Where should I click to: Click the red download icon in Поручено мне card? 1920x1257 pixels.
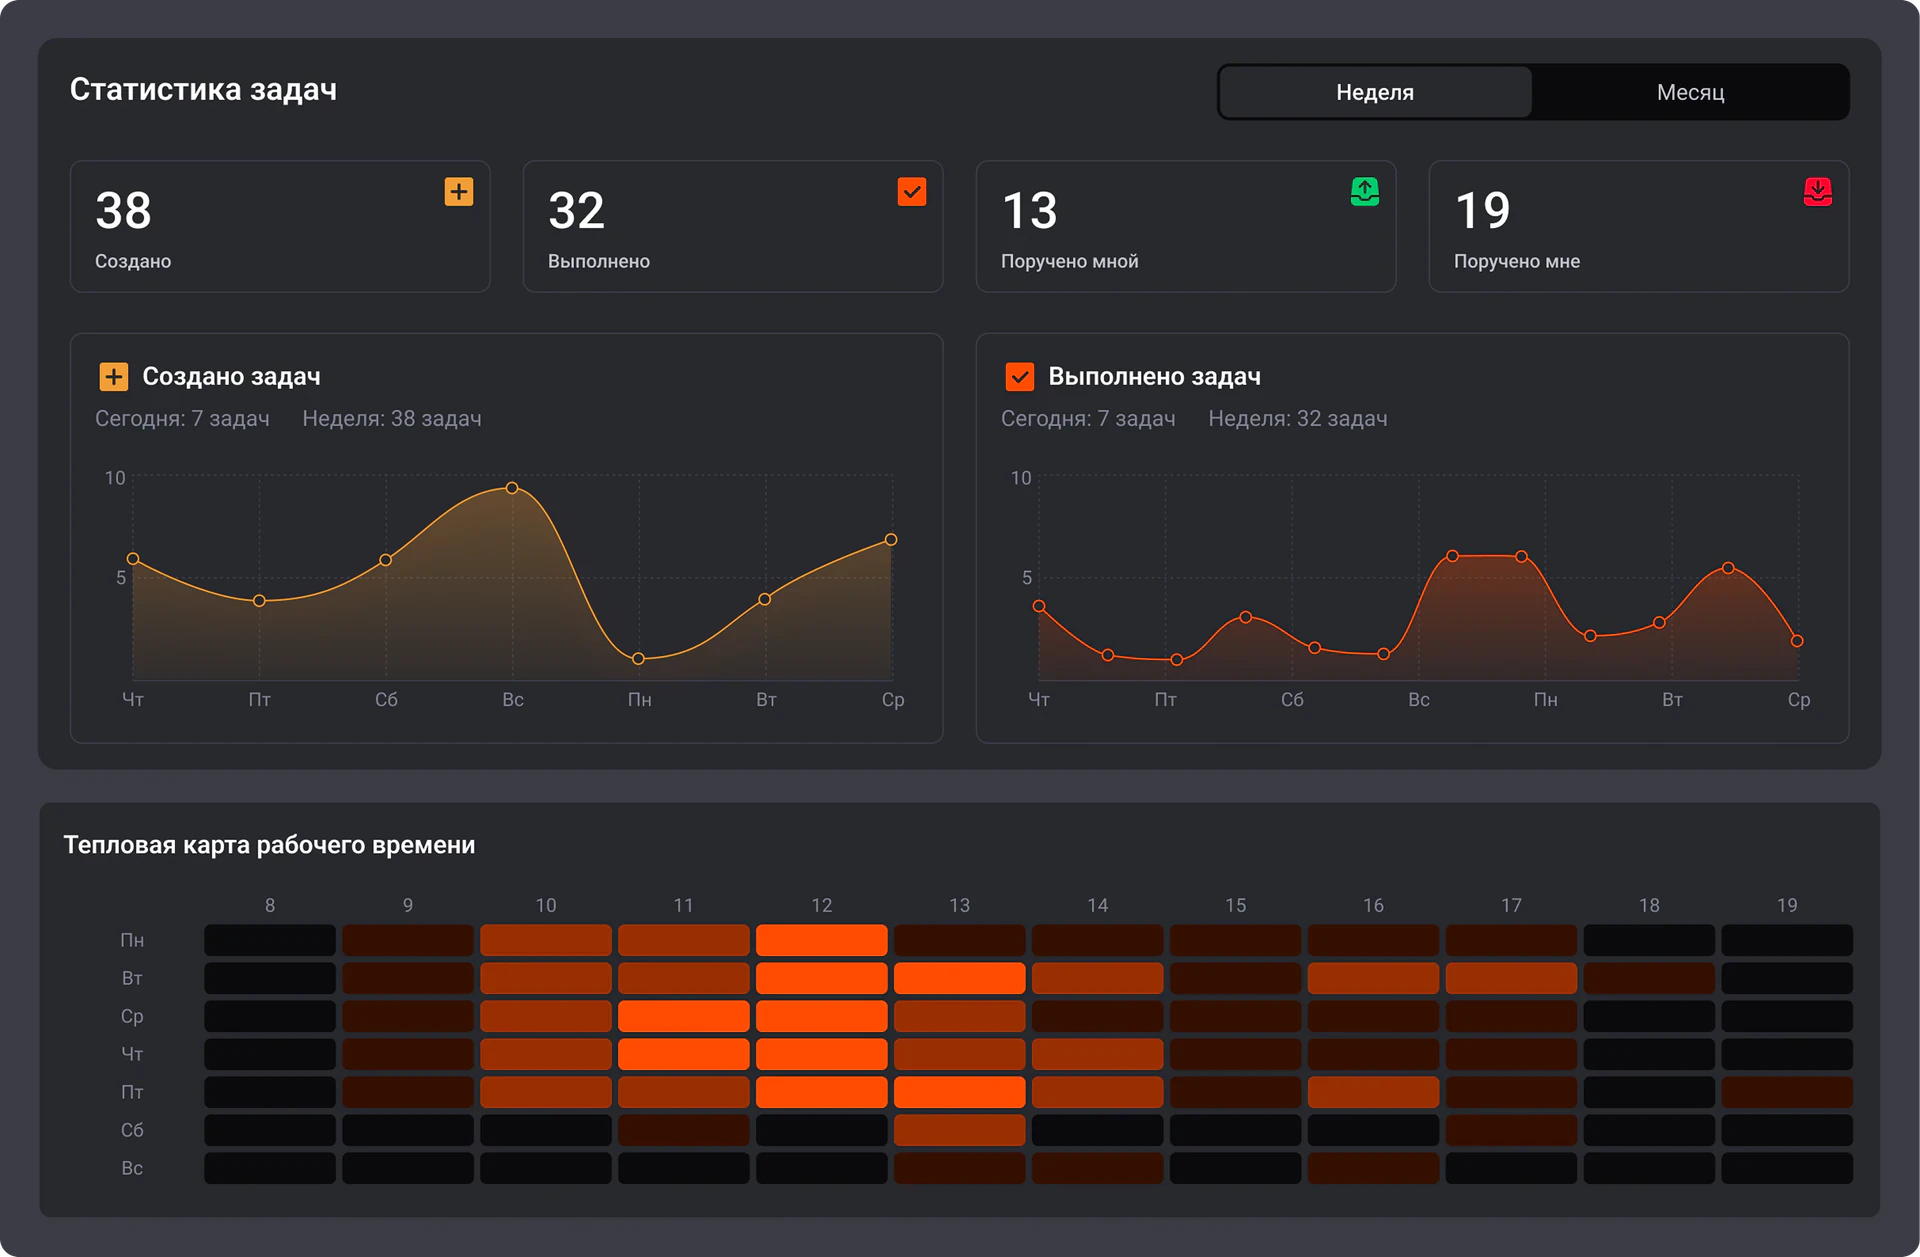tap(1818, 191)
